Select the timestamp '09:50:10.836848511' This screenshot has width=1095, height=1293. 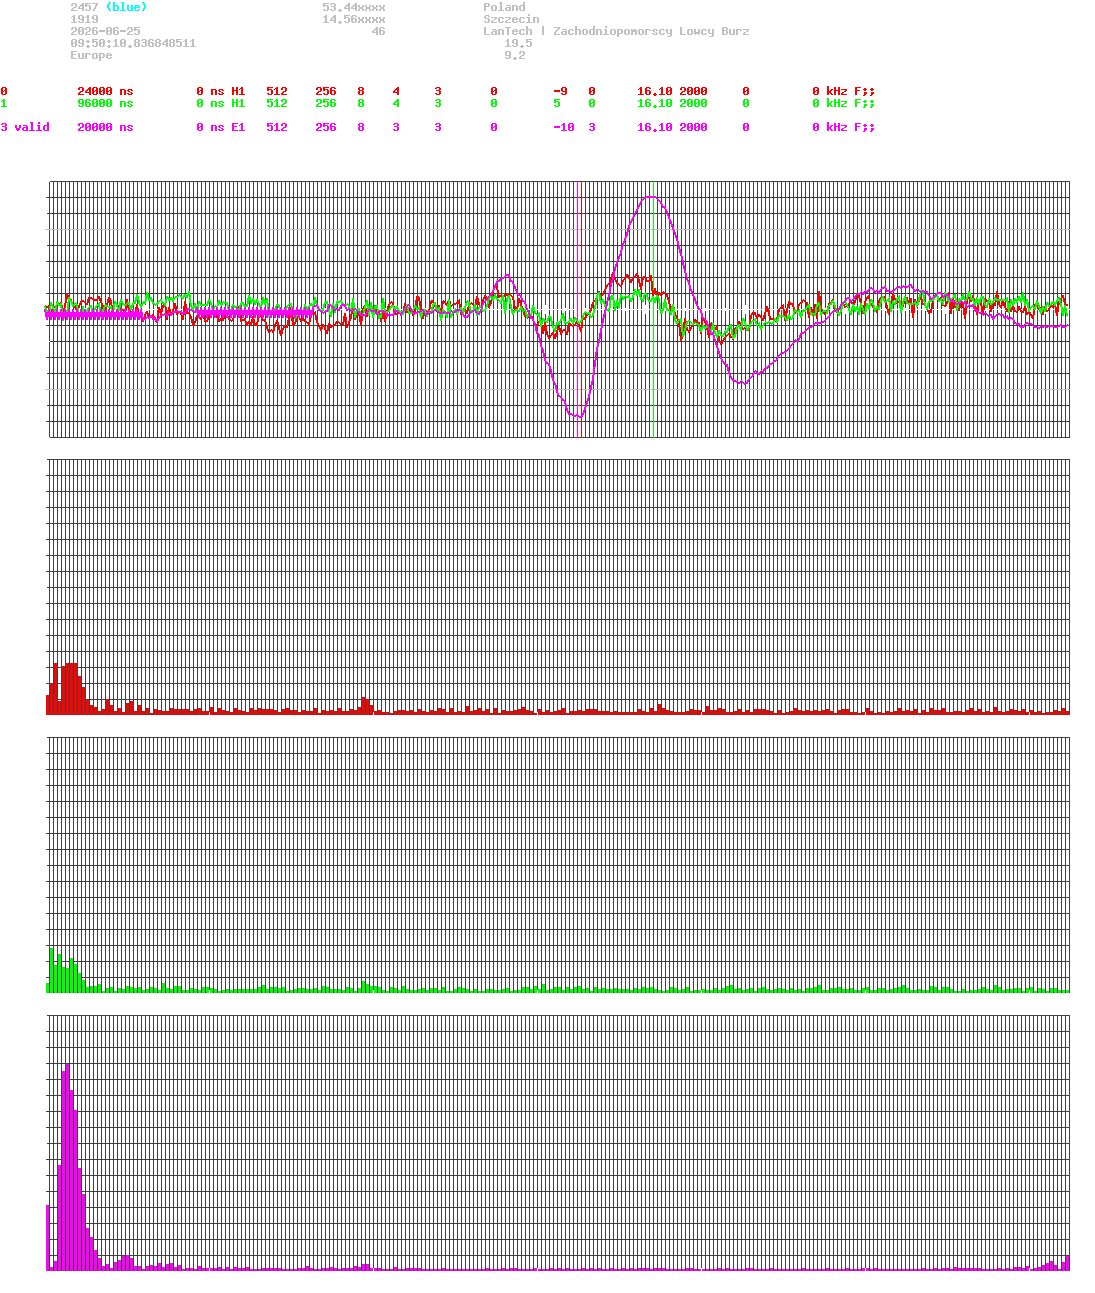pyautogui.click(x=133, y=43)
